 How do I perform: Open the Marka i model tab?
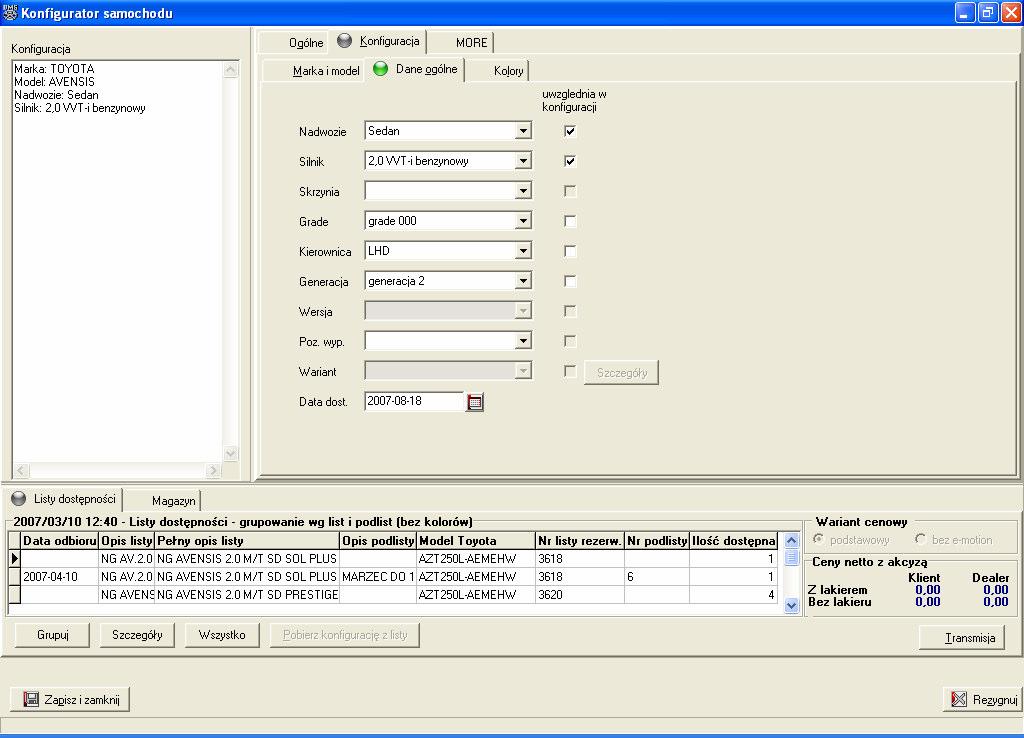click(313, 71)
